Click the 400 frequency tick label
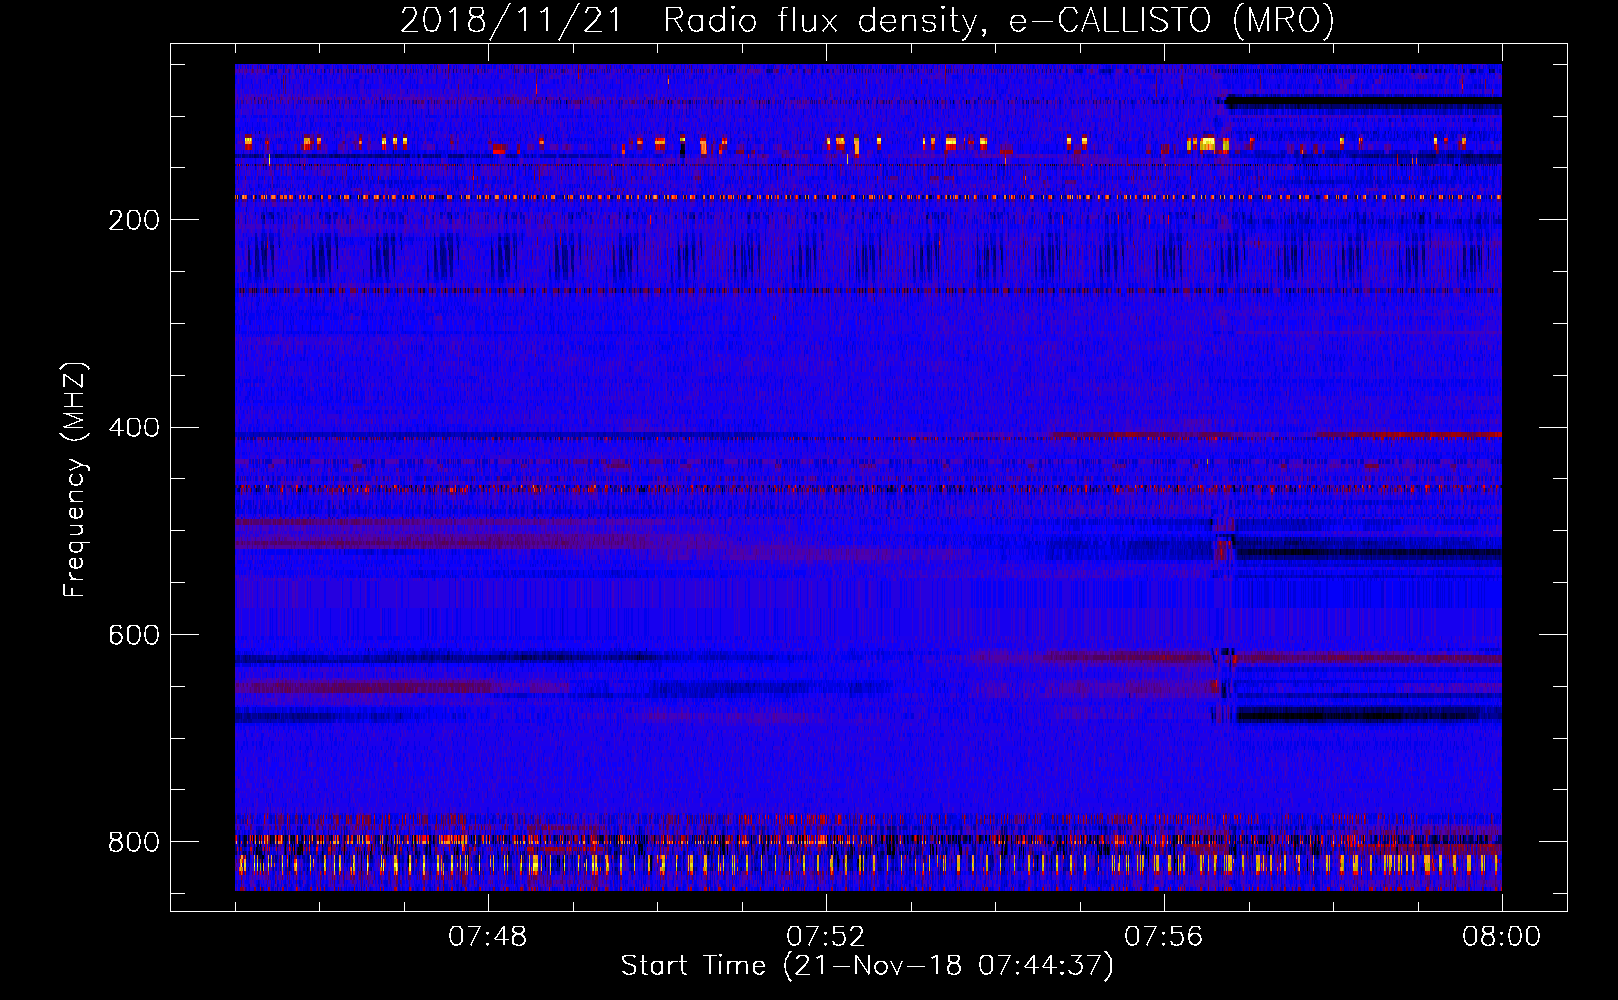The image size is (1618, 1000). coord(134,428)
